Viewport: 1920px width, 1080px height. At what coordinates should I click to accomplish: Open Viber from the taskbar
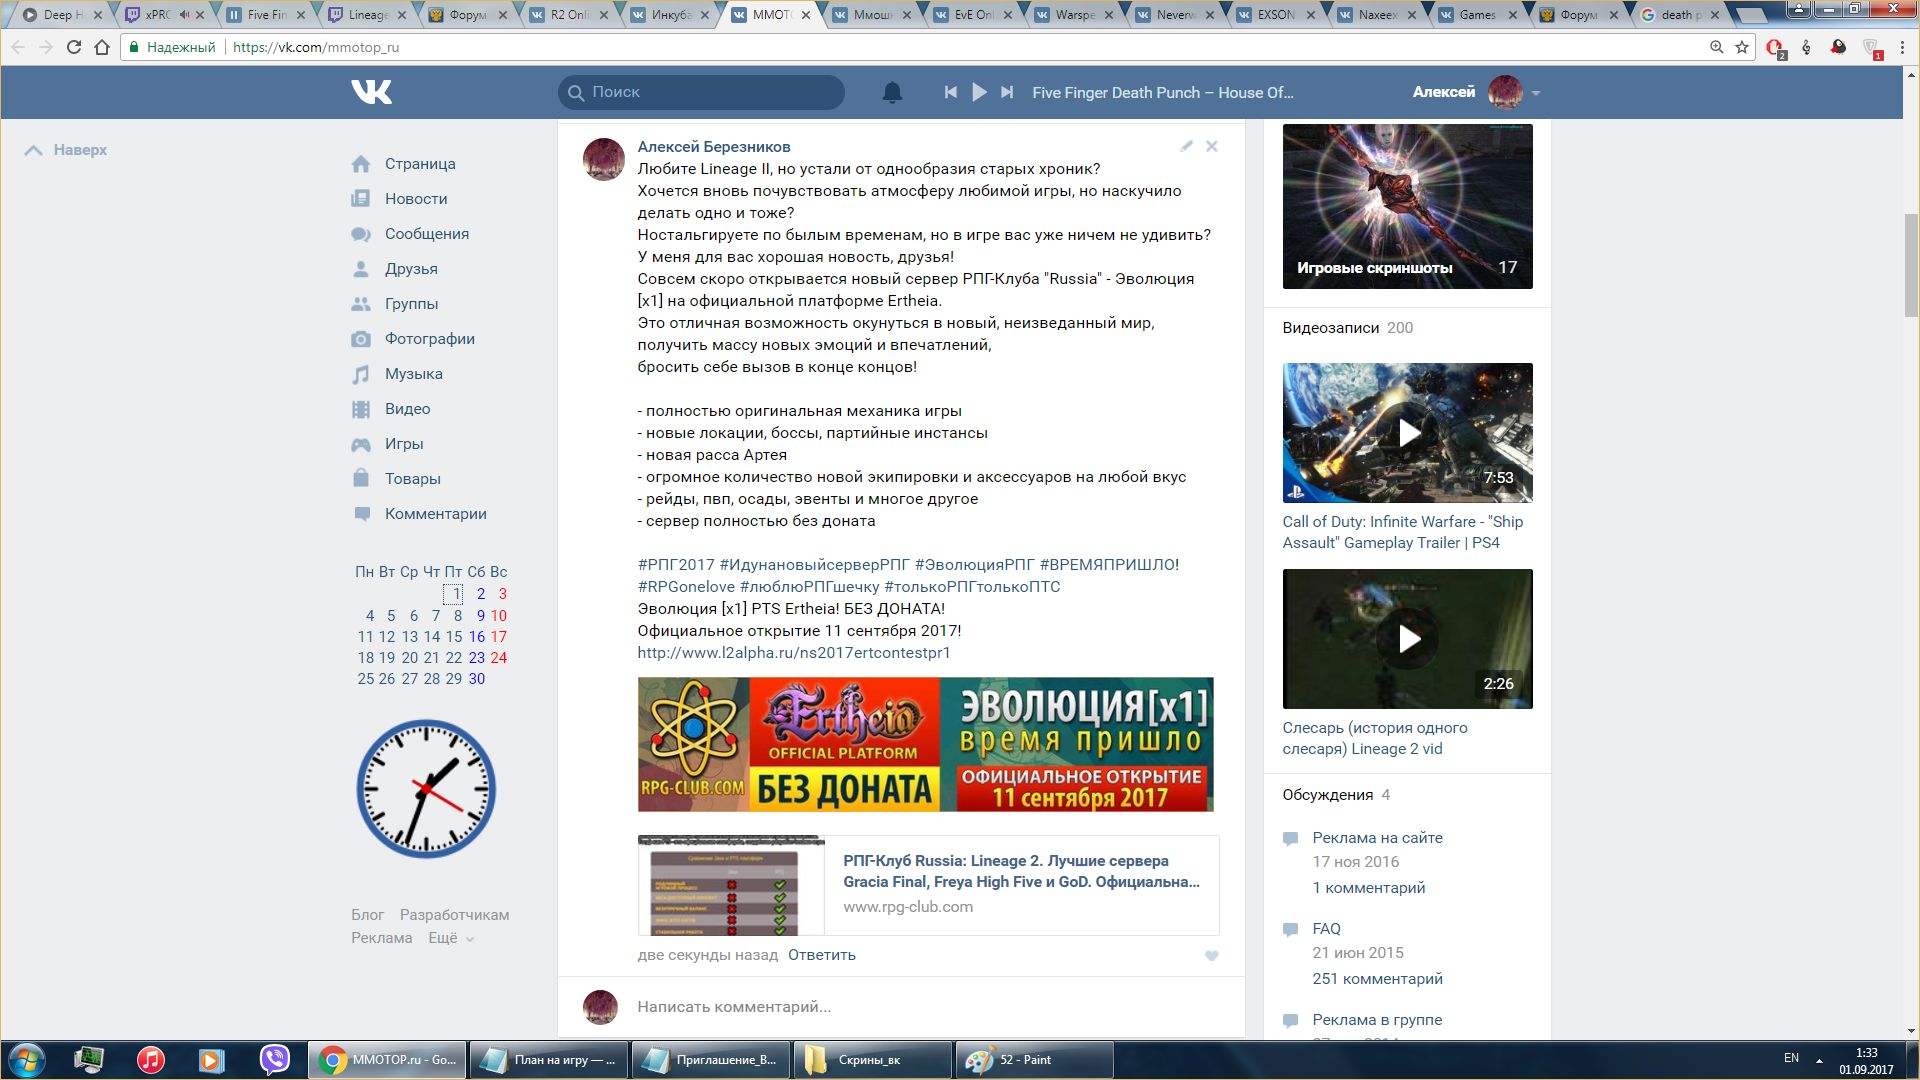coord(274,1060)
